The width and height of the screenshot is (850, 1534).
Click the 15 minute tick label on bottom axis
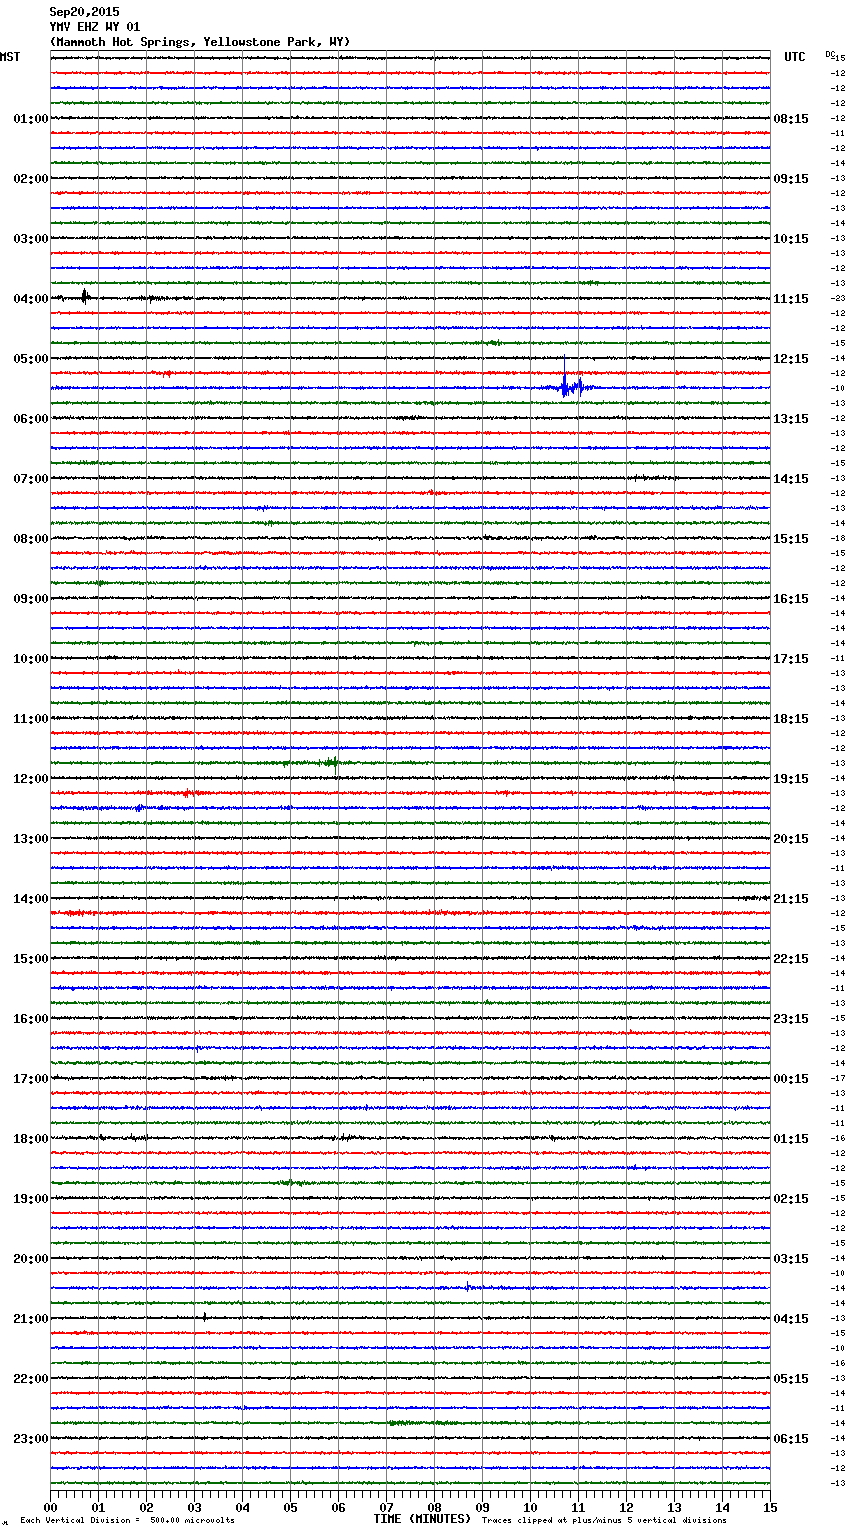click(x=770, y=1508)
